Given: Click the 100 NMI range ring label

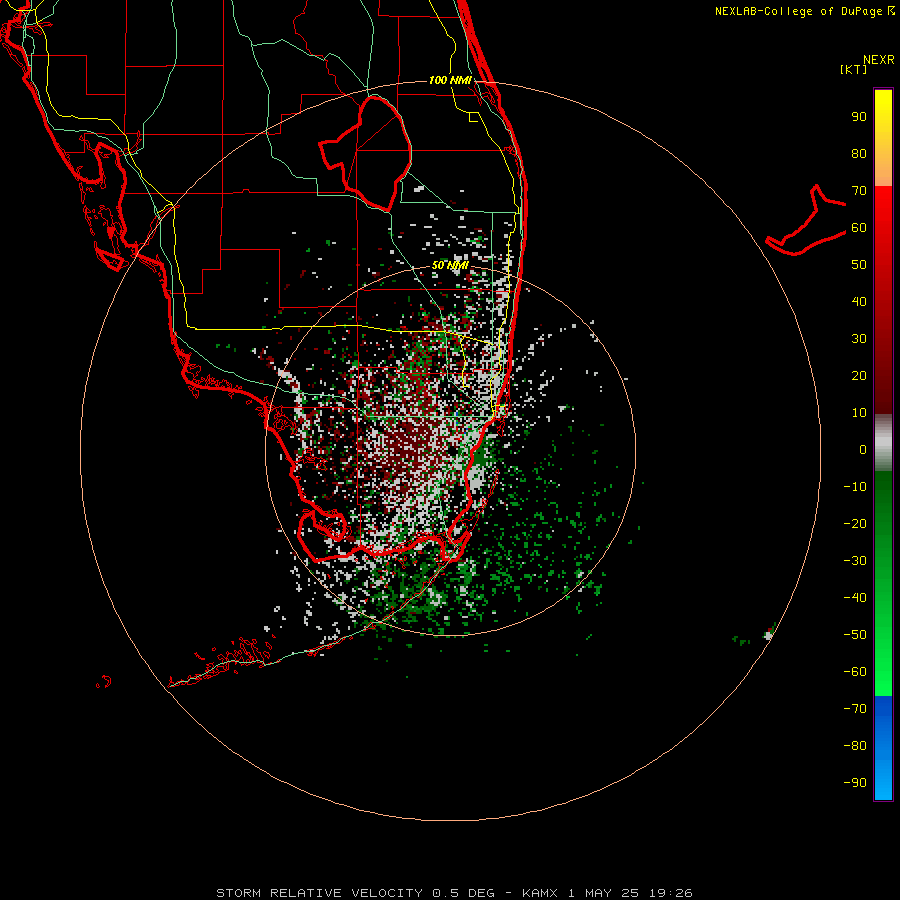Looking at the screenshot, I should pyautogui.click(x=450, y=80).
